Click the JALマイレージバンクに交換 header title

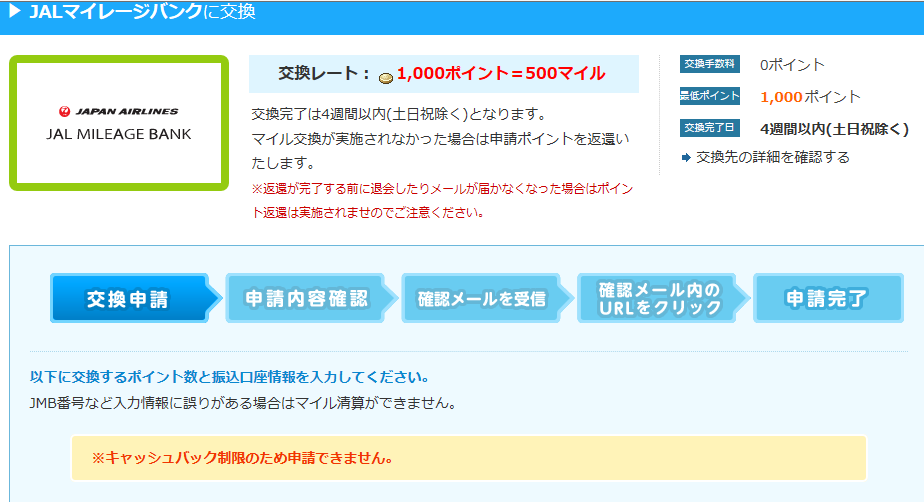[x=142, y=11]
